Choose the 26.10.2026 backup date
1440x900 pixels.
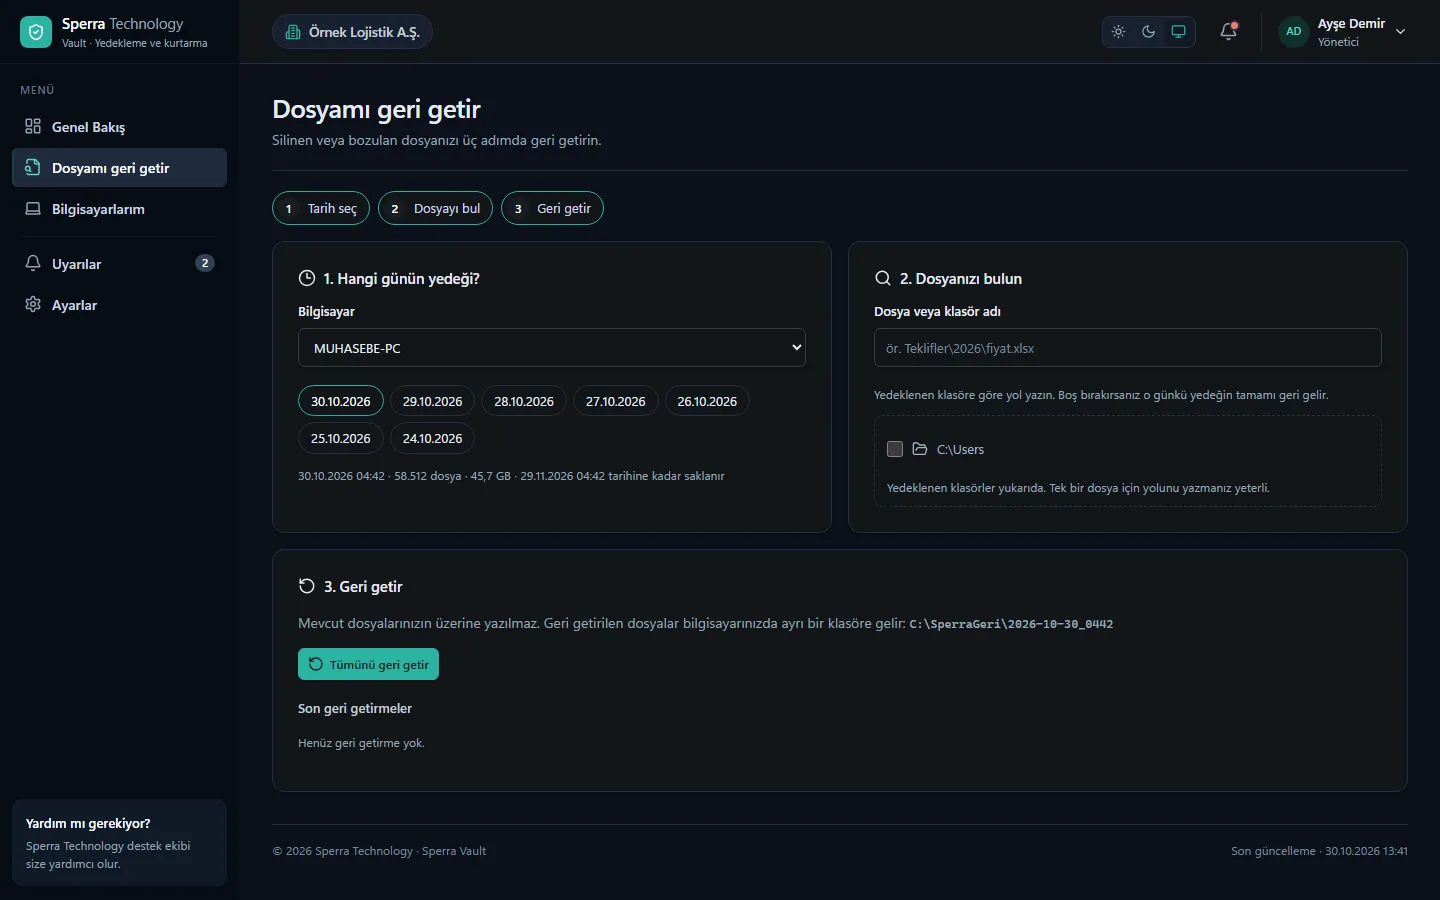pos(707,401)
